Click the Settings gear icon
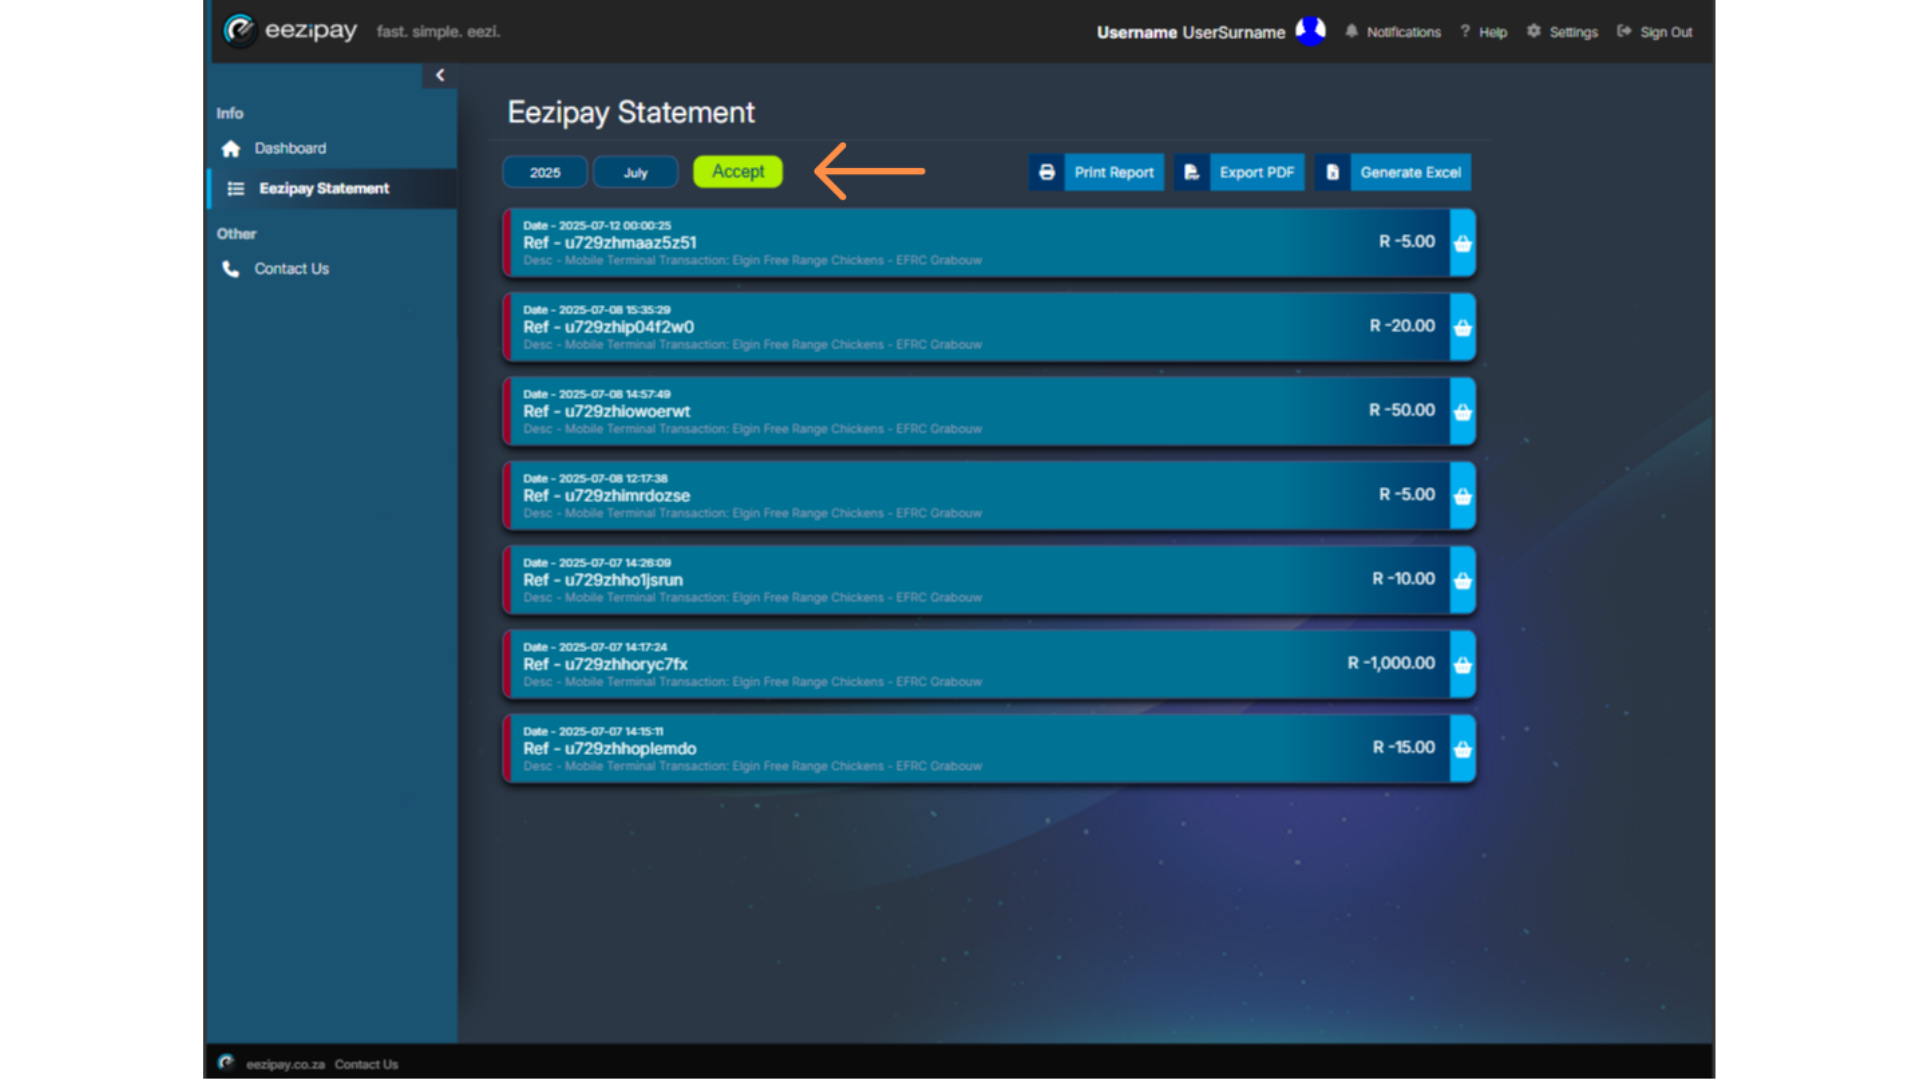 [x=1534, y=31]
